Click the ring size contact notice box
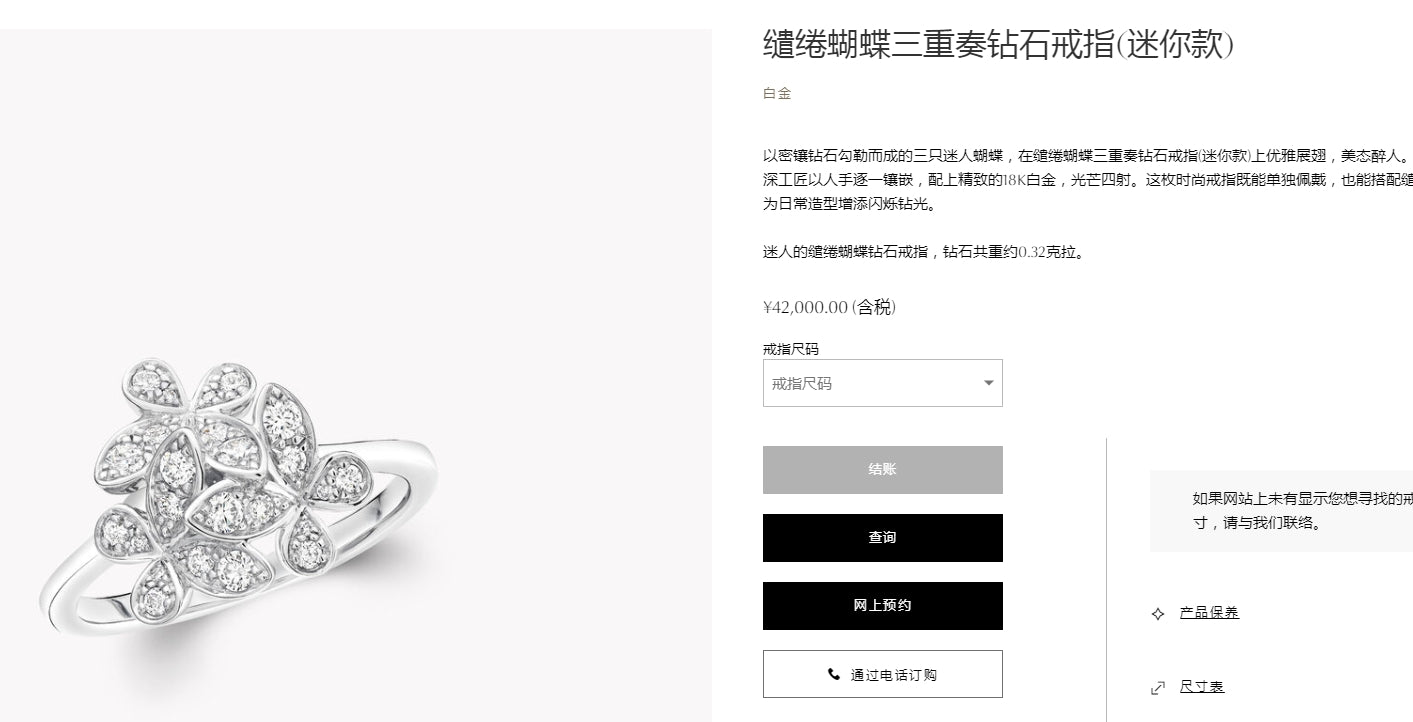The width and height of the screenshot is (1413, 722). 1281,510
